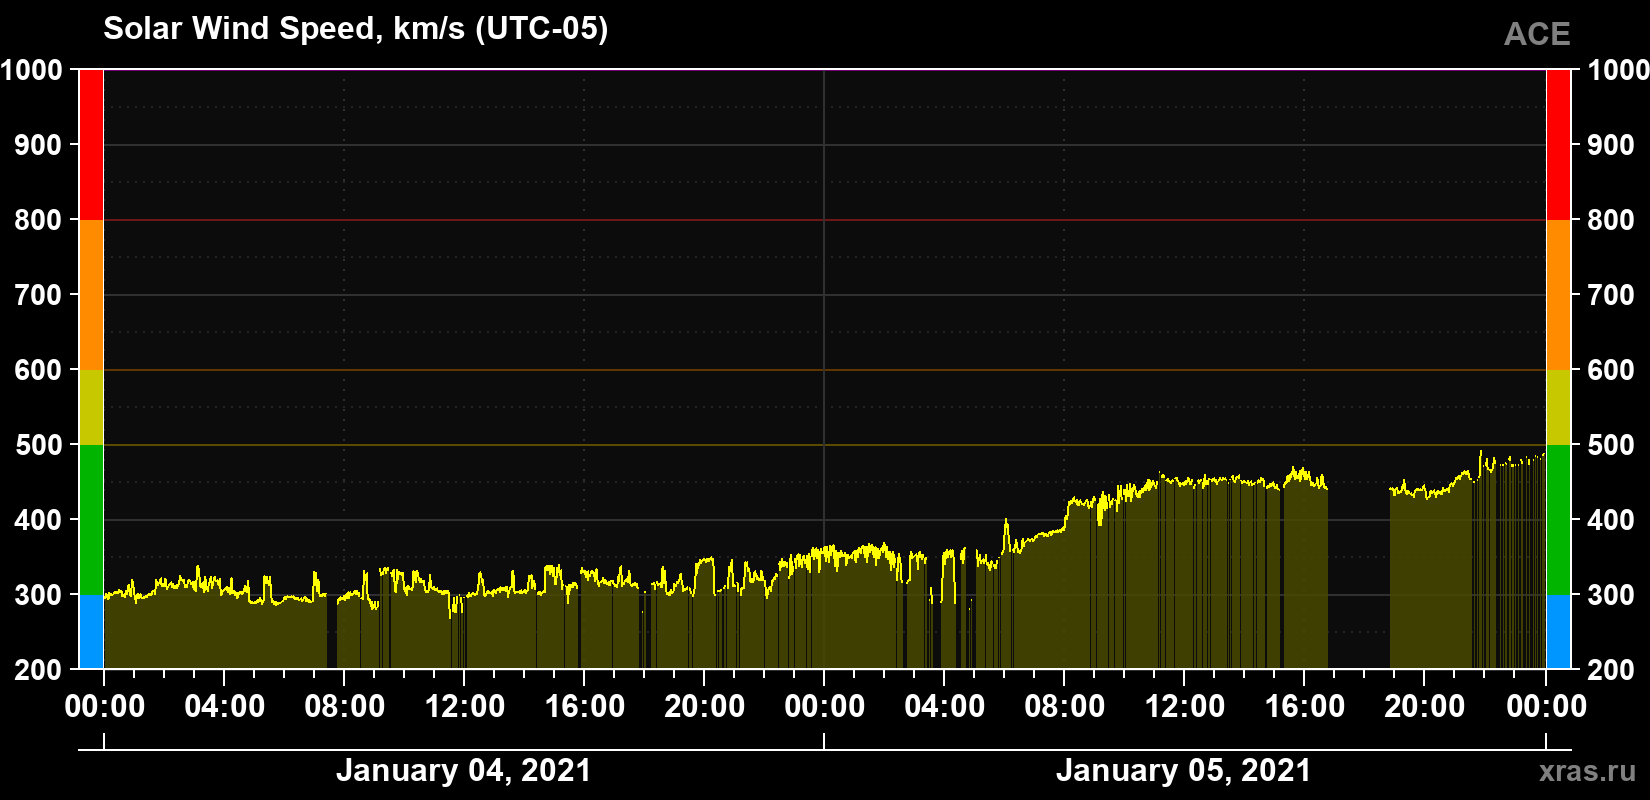Viewport: 1650px width, 800px height.
Task: Select the 500 label on the right axis
Action: coord(1611,445)
